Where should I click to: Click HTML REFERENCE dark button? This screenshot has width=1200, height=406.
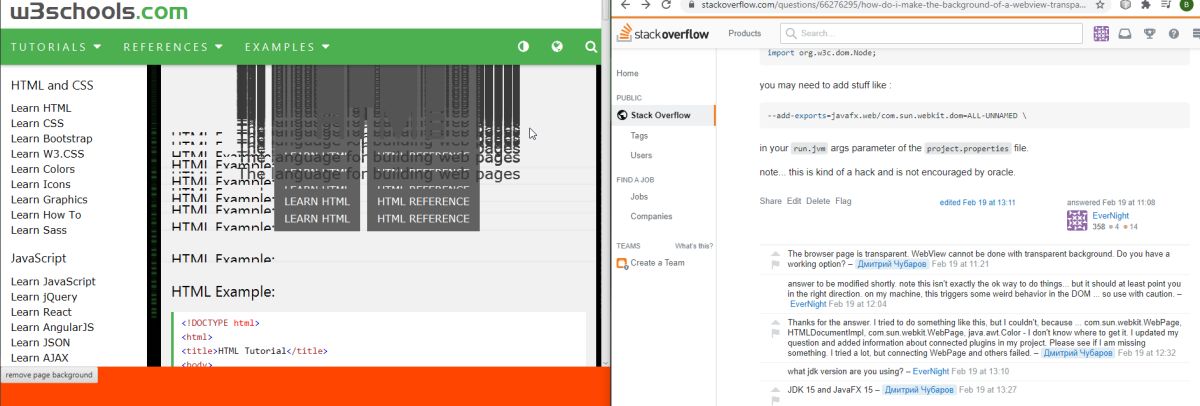point(423,219)
